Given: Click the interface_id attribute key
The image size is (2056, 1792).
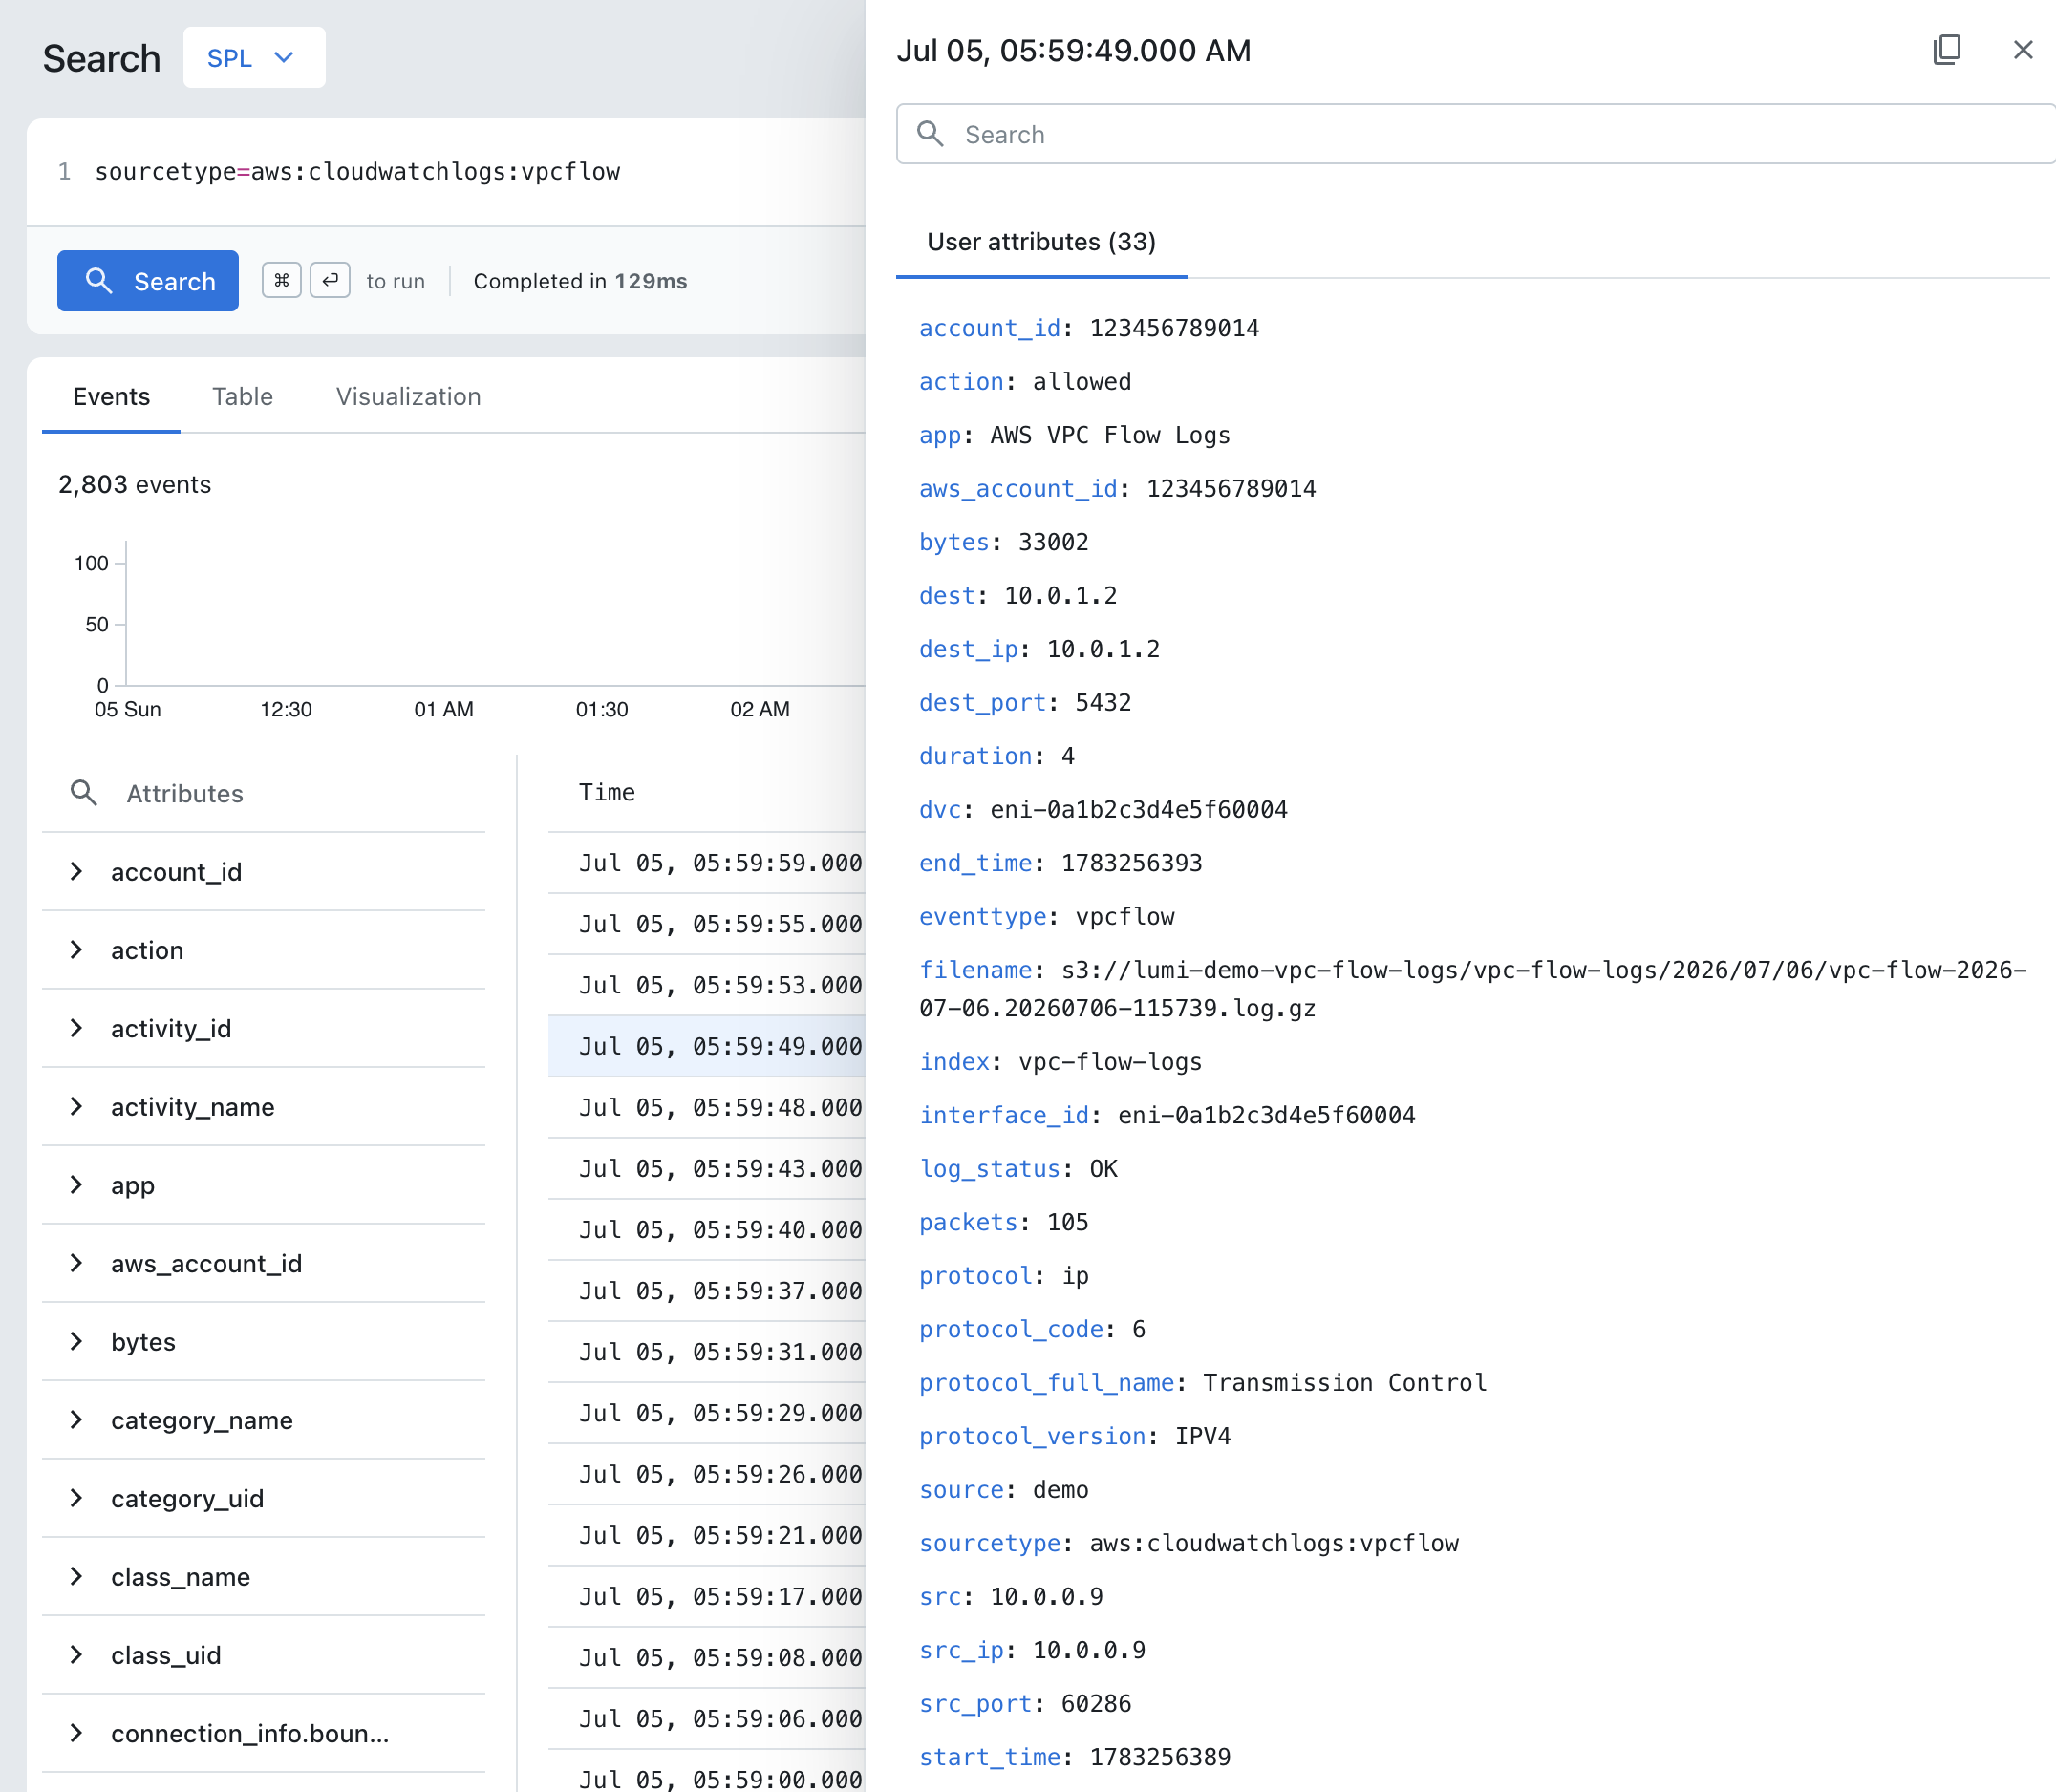Looking at the screenshot, I should tap(1004, 1115).
